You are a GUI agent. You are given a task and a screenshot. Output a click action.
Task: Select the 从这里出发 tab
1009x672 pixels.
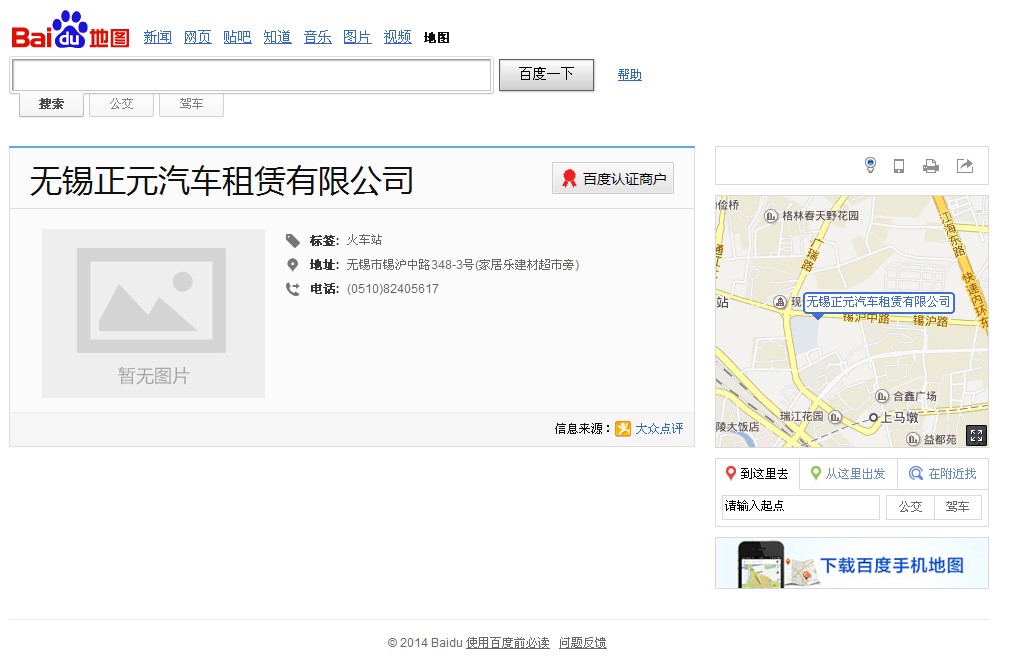847,474
